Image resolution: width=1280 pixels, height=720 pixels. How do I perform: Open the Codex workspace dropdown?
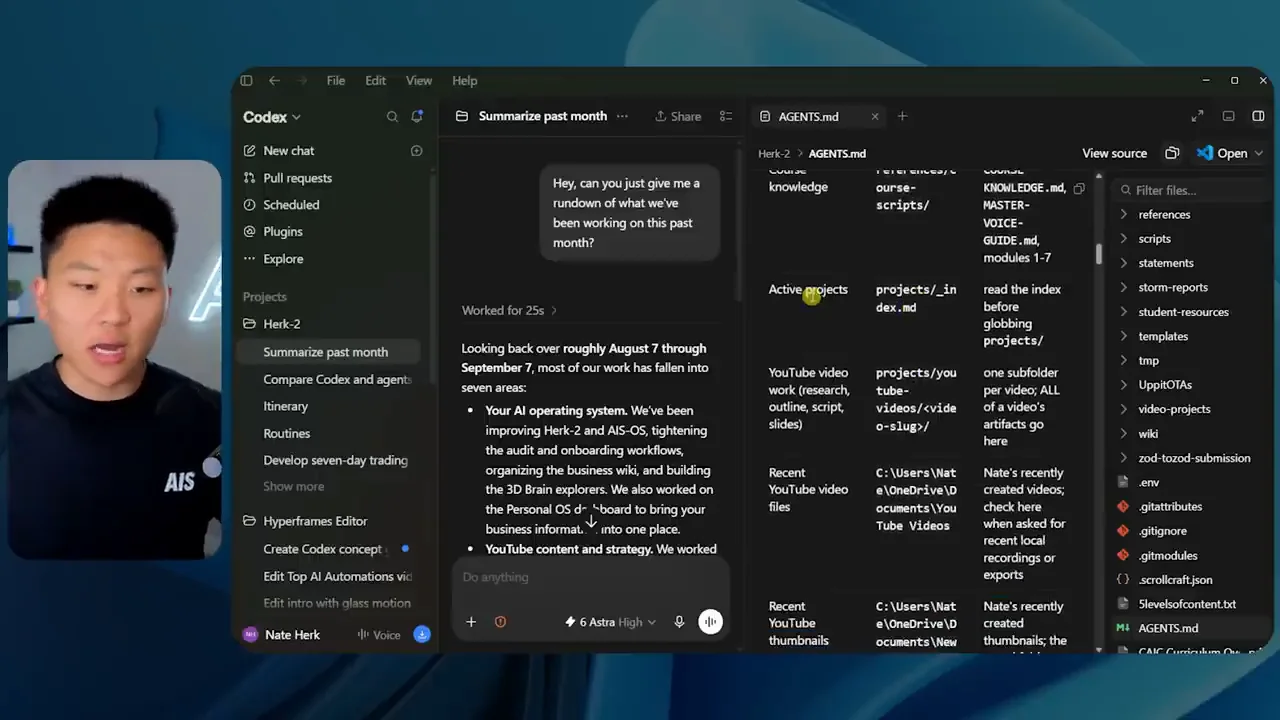point(272,117)
